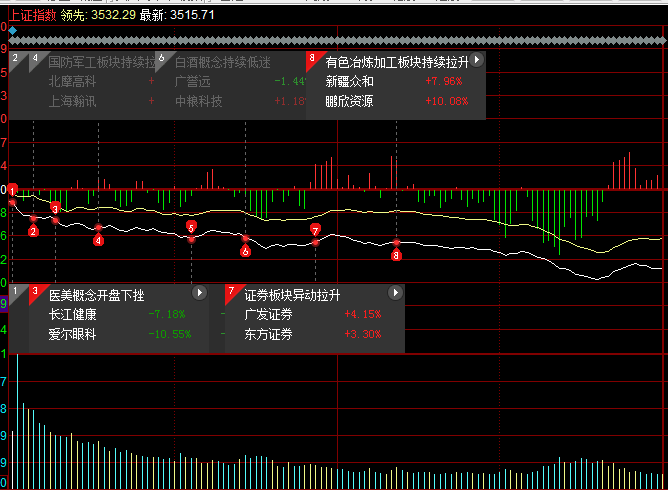
Task: Click timeline marker number 1 at chart start
Action: [x=12, y=190]
